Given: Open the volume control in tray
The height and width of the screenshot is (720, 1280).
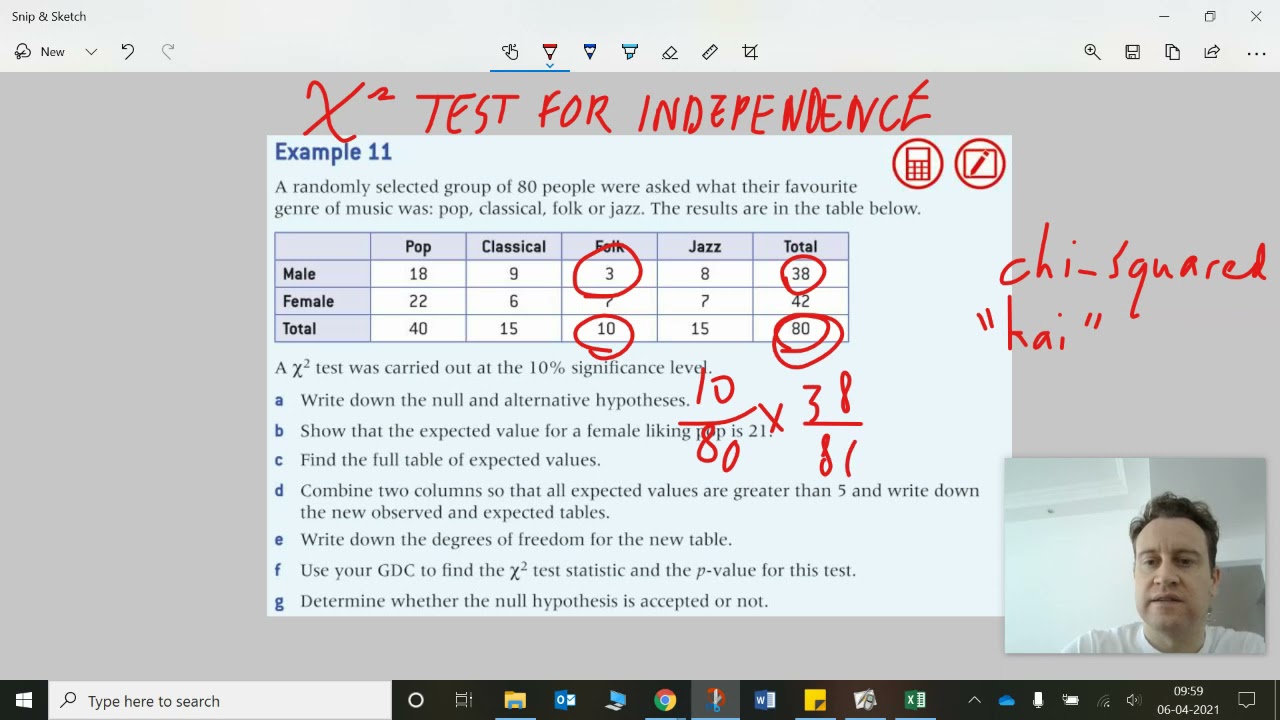Looking at the screenshot, I should [x=1133, y=700].
